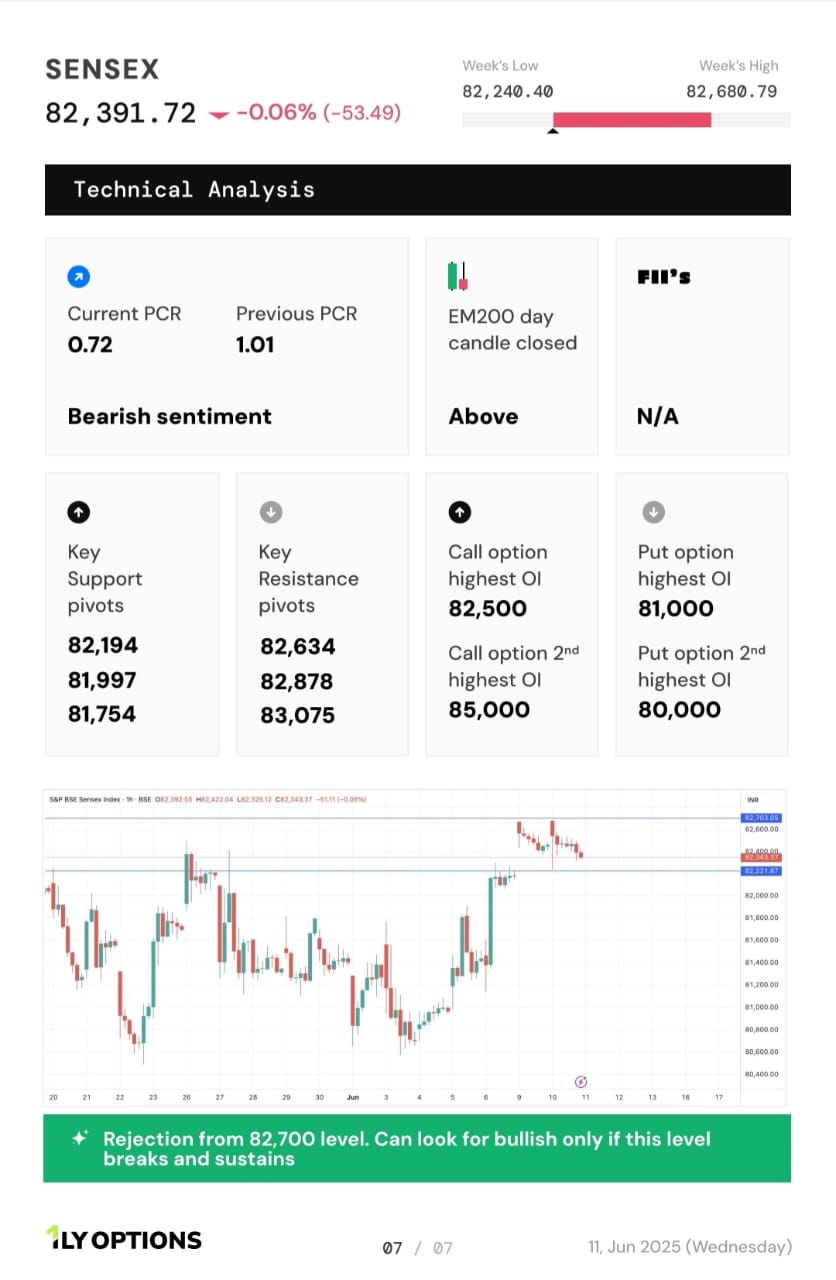The width and height of the screenshot is (836, 1280).
Task: Open the Bearish sentiment PCR card
Action: click(227, 347)
